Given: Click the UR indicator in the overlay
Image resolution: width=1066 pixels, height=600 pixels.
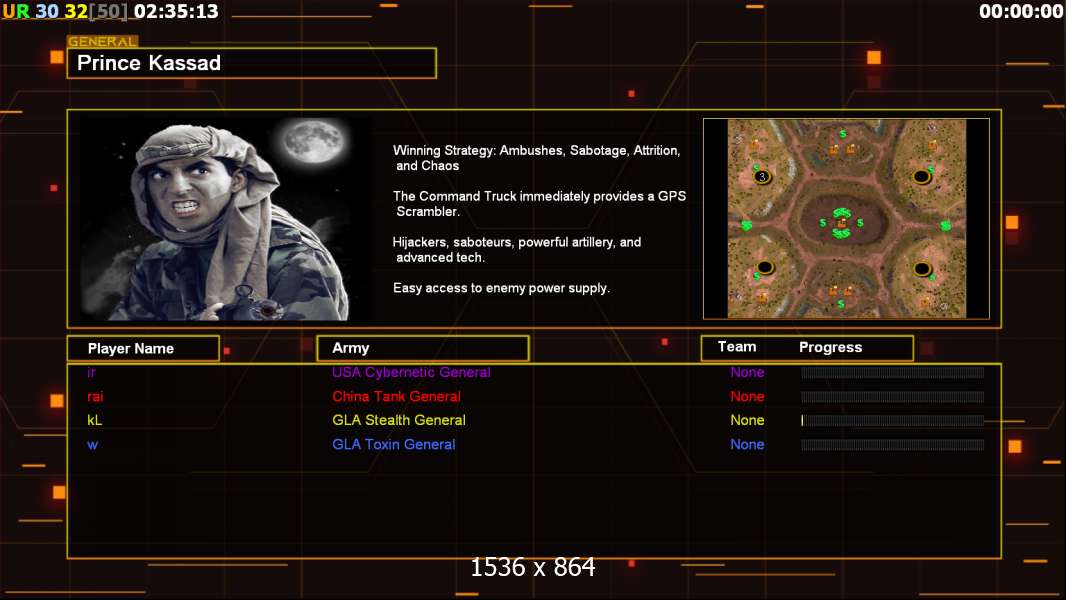Looking at the screenshot, I should point(16,12).
